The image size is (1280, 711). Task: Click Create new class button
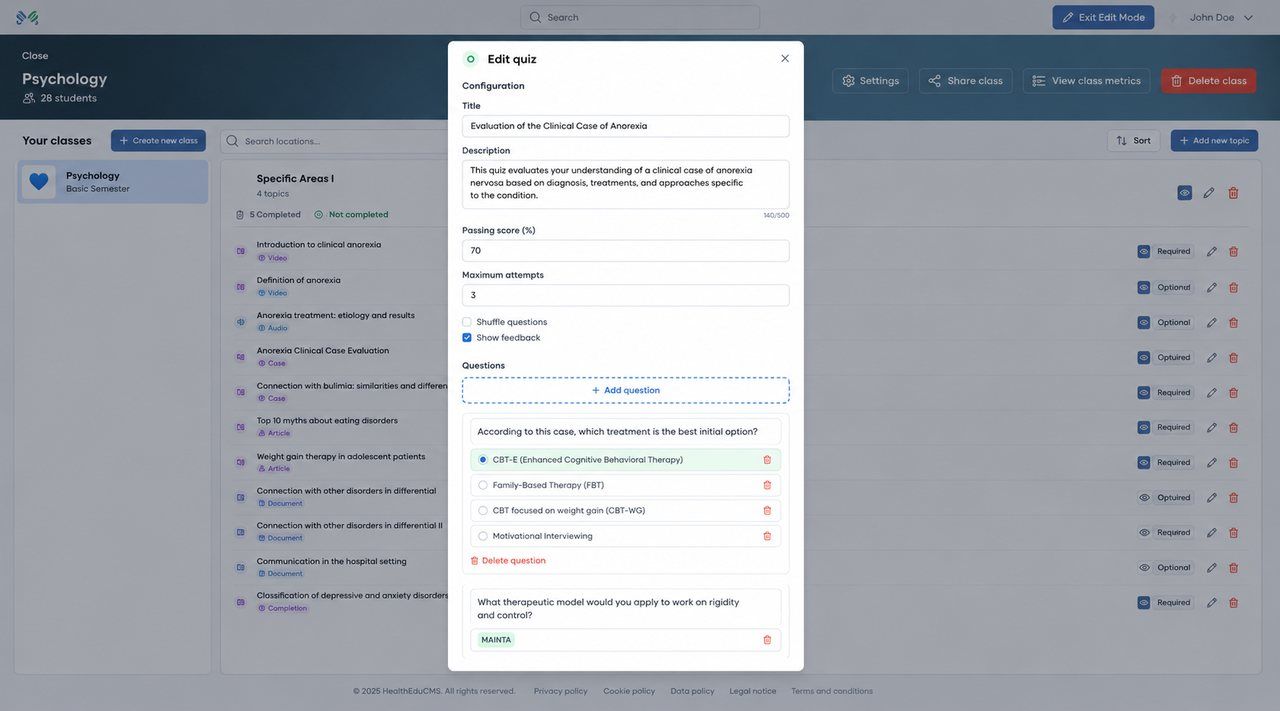(158, 141)
